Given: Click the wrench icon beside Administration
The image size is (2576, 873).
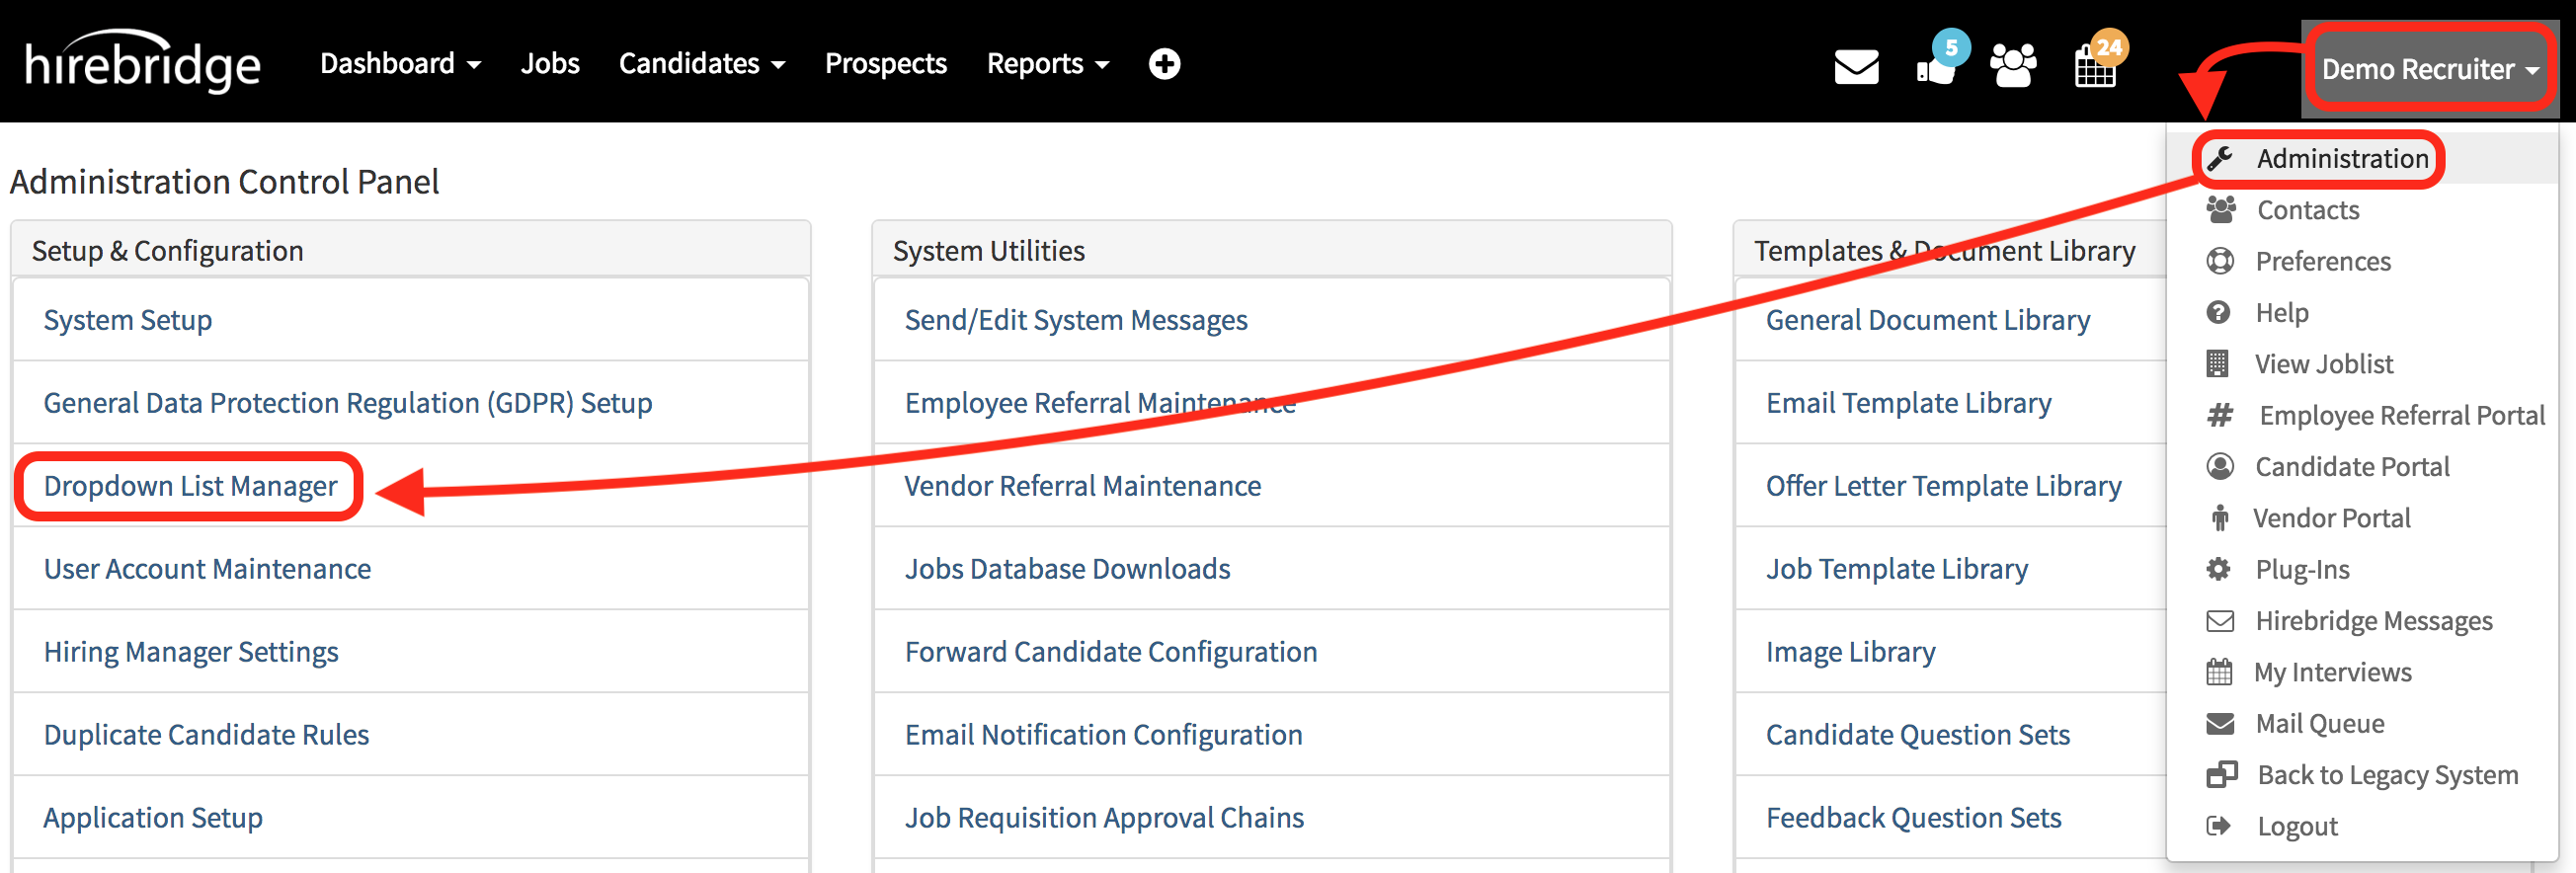Looking at the screenshot, I should tap(2220, 158).
